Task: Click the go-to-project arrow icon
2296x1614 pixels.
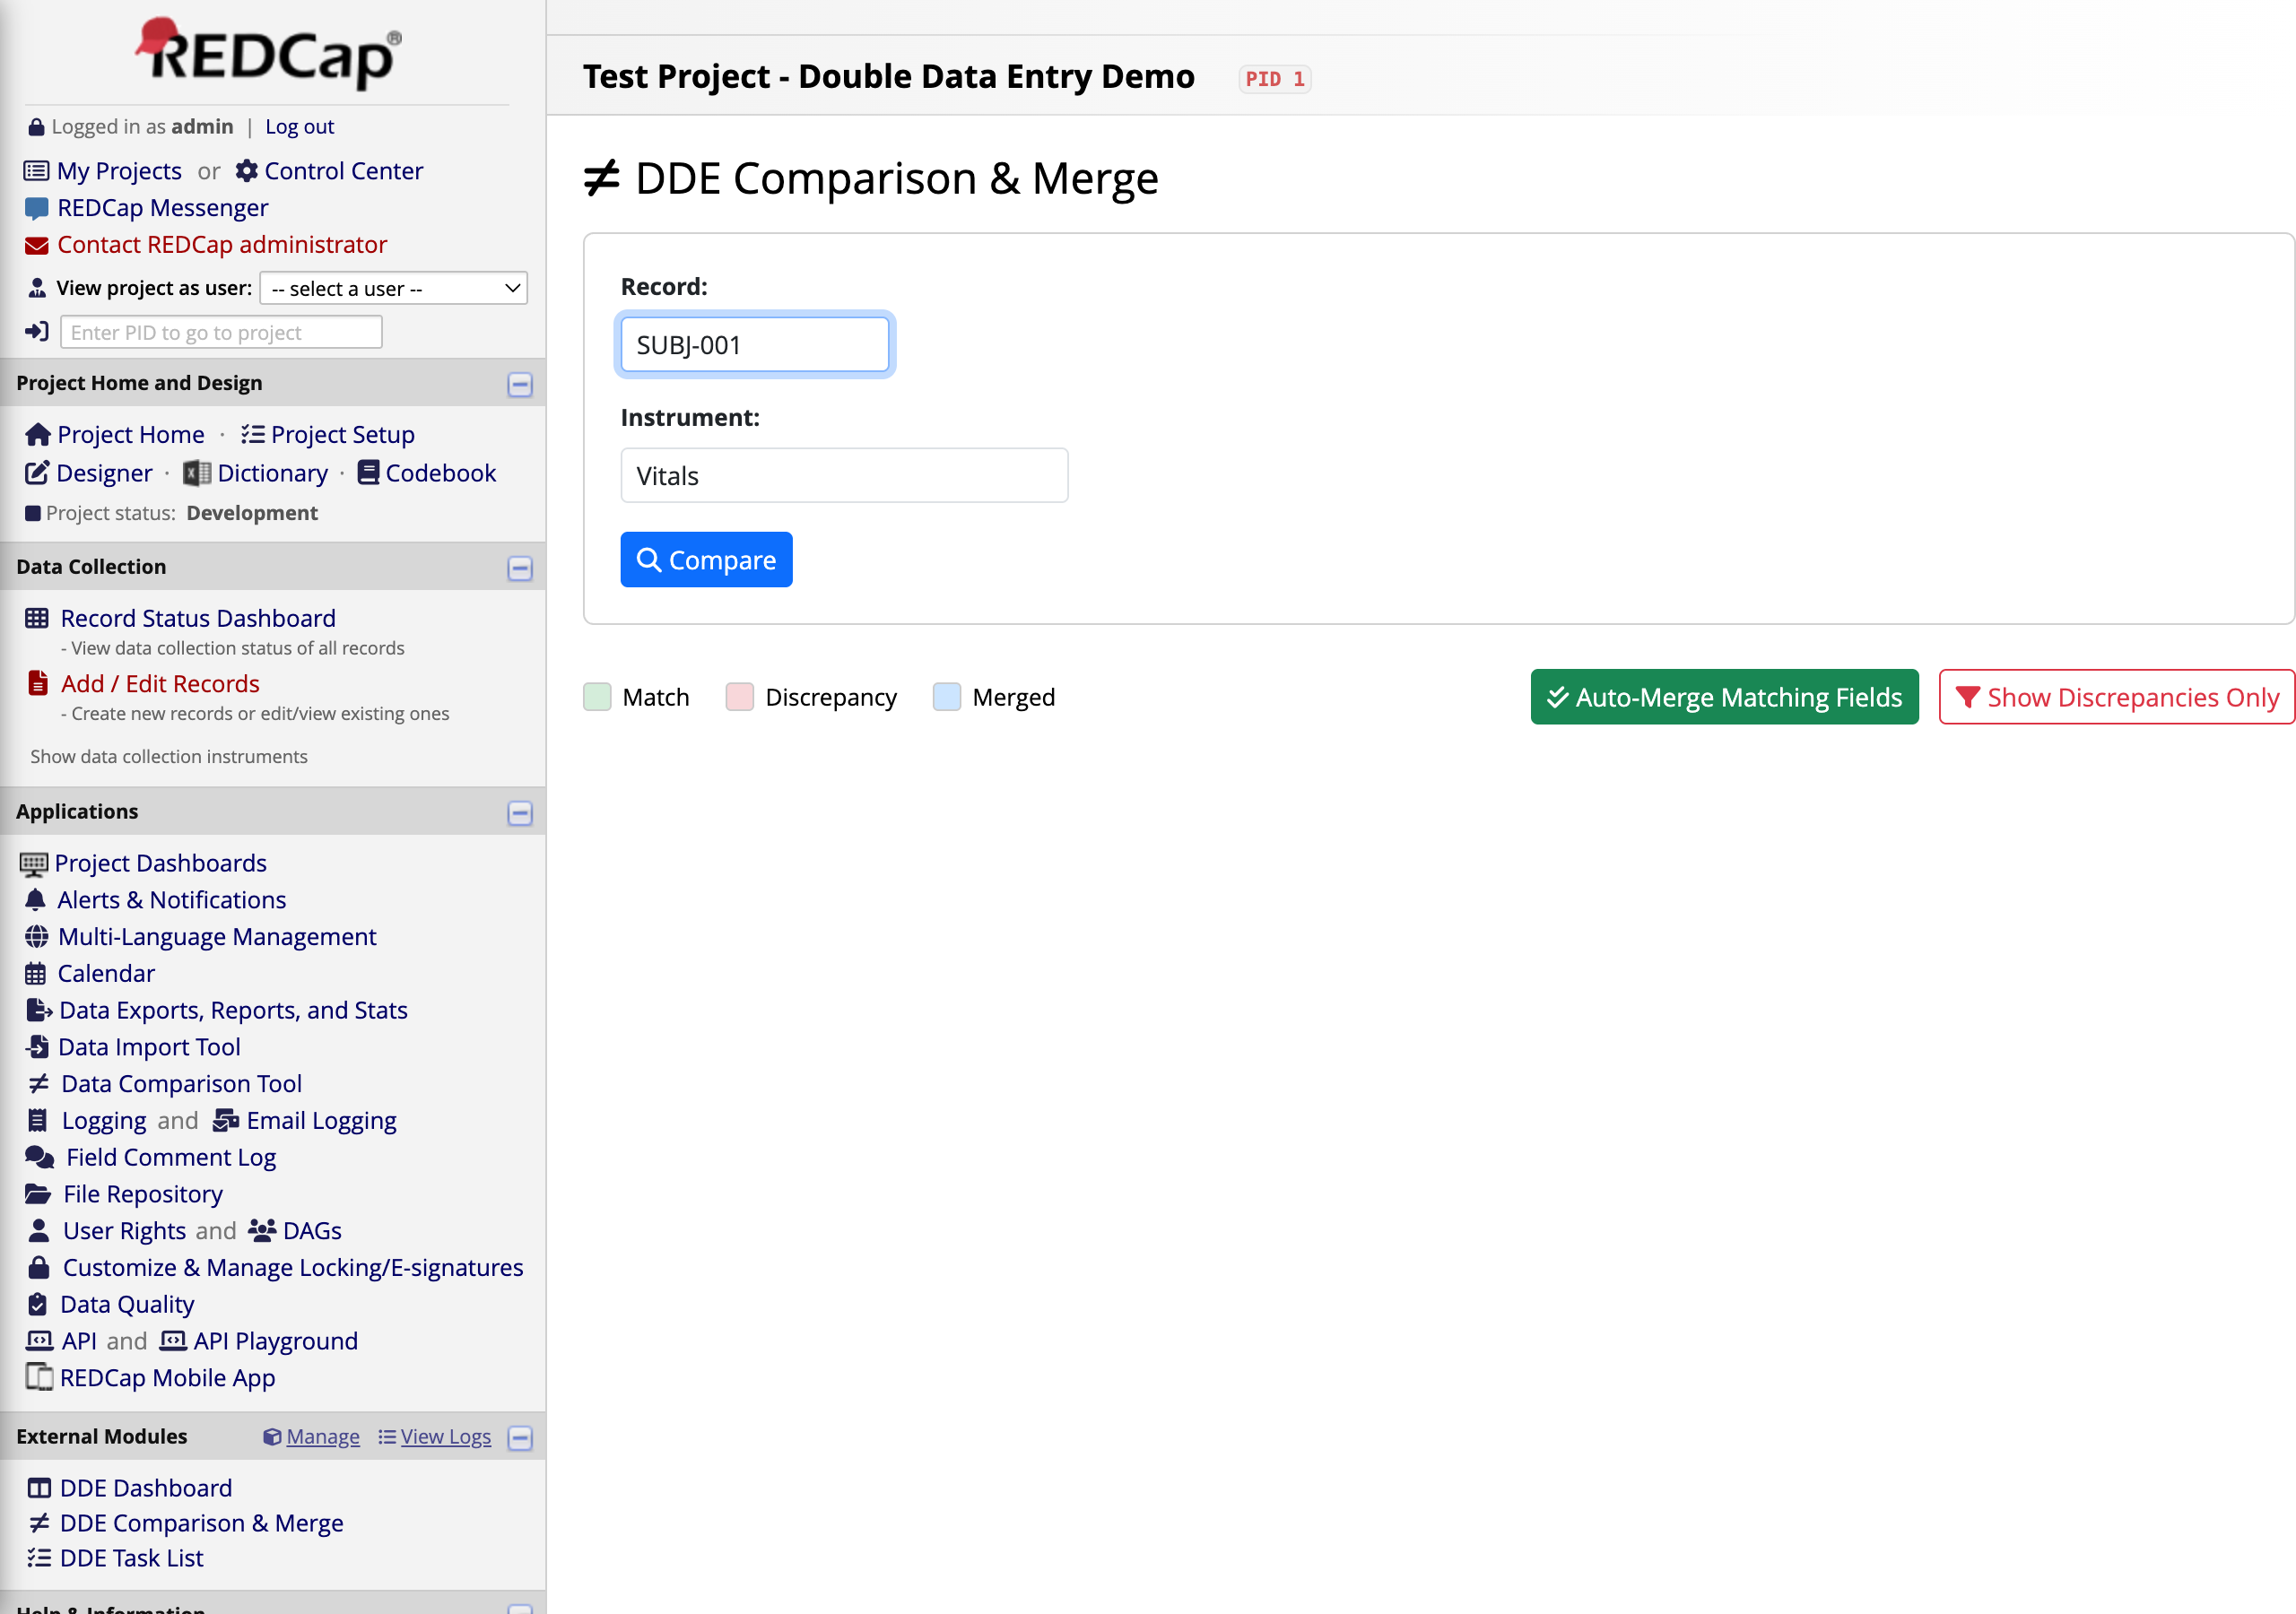Action: pyautogui.click(x=37, y=332)
